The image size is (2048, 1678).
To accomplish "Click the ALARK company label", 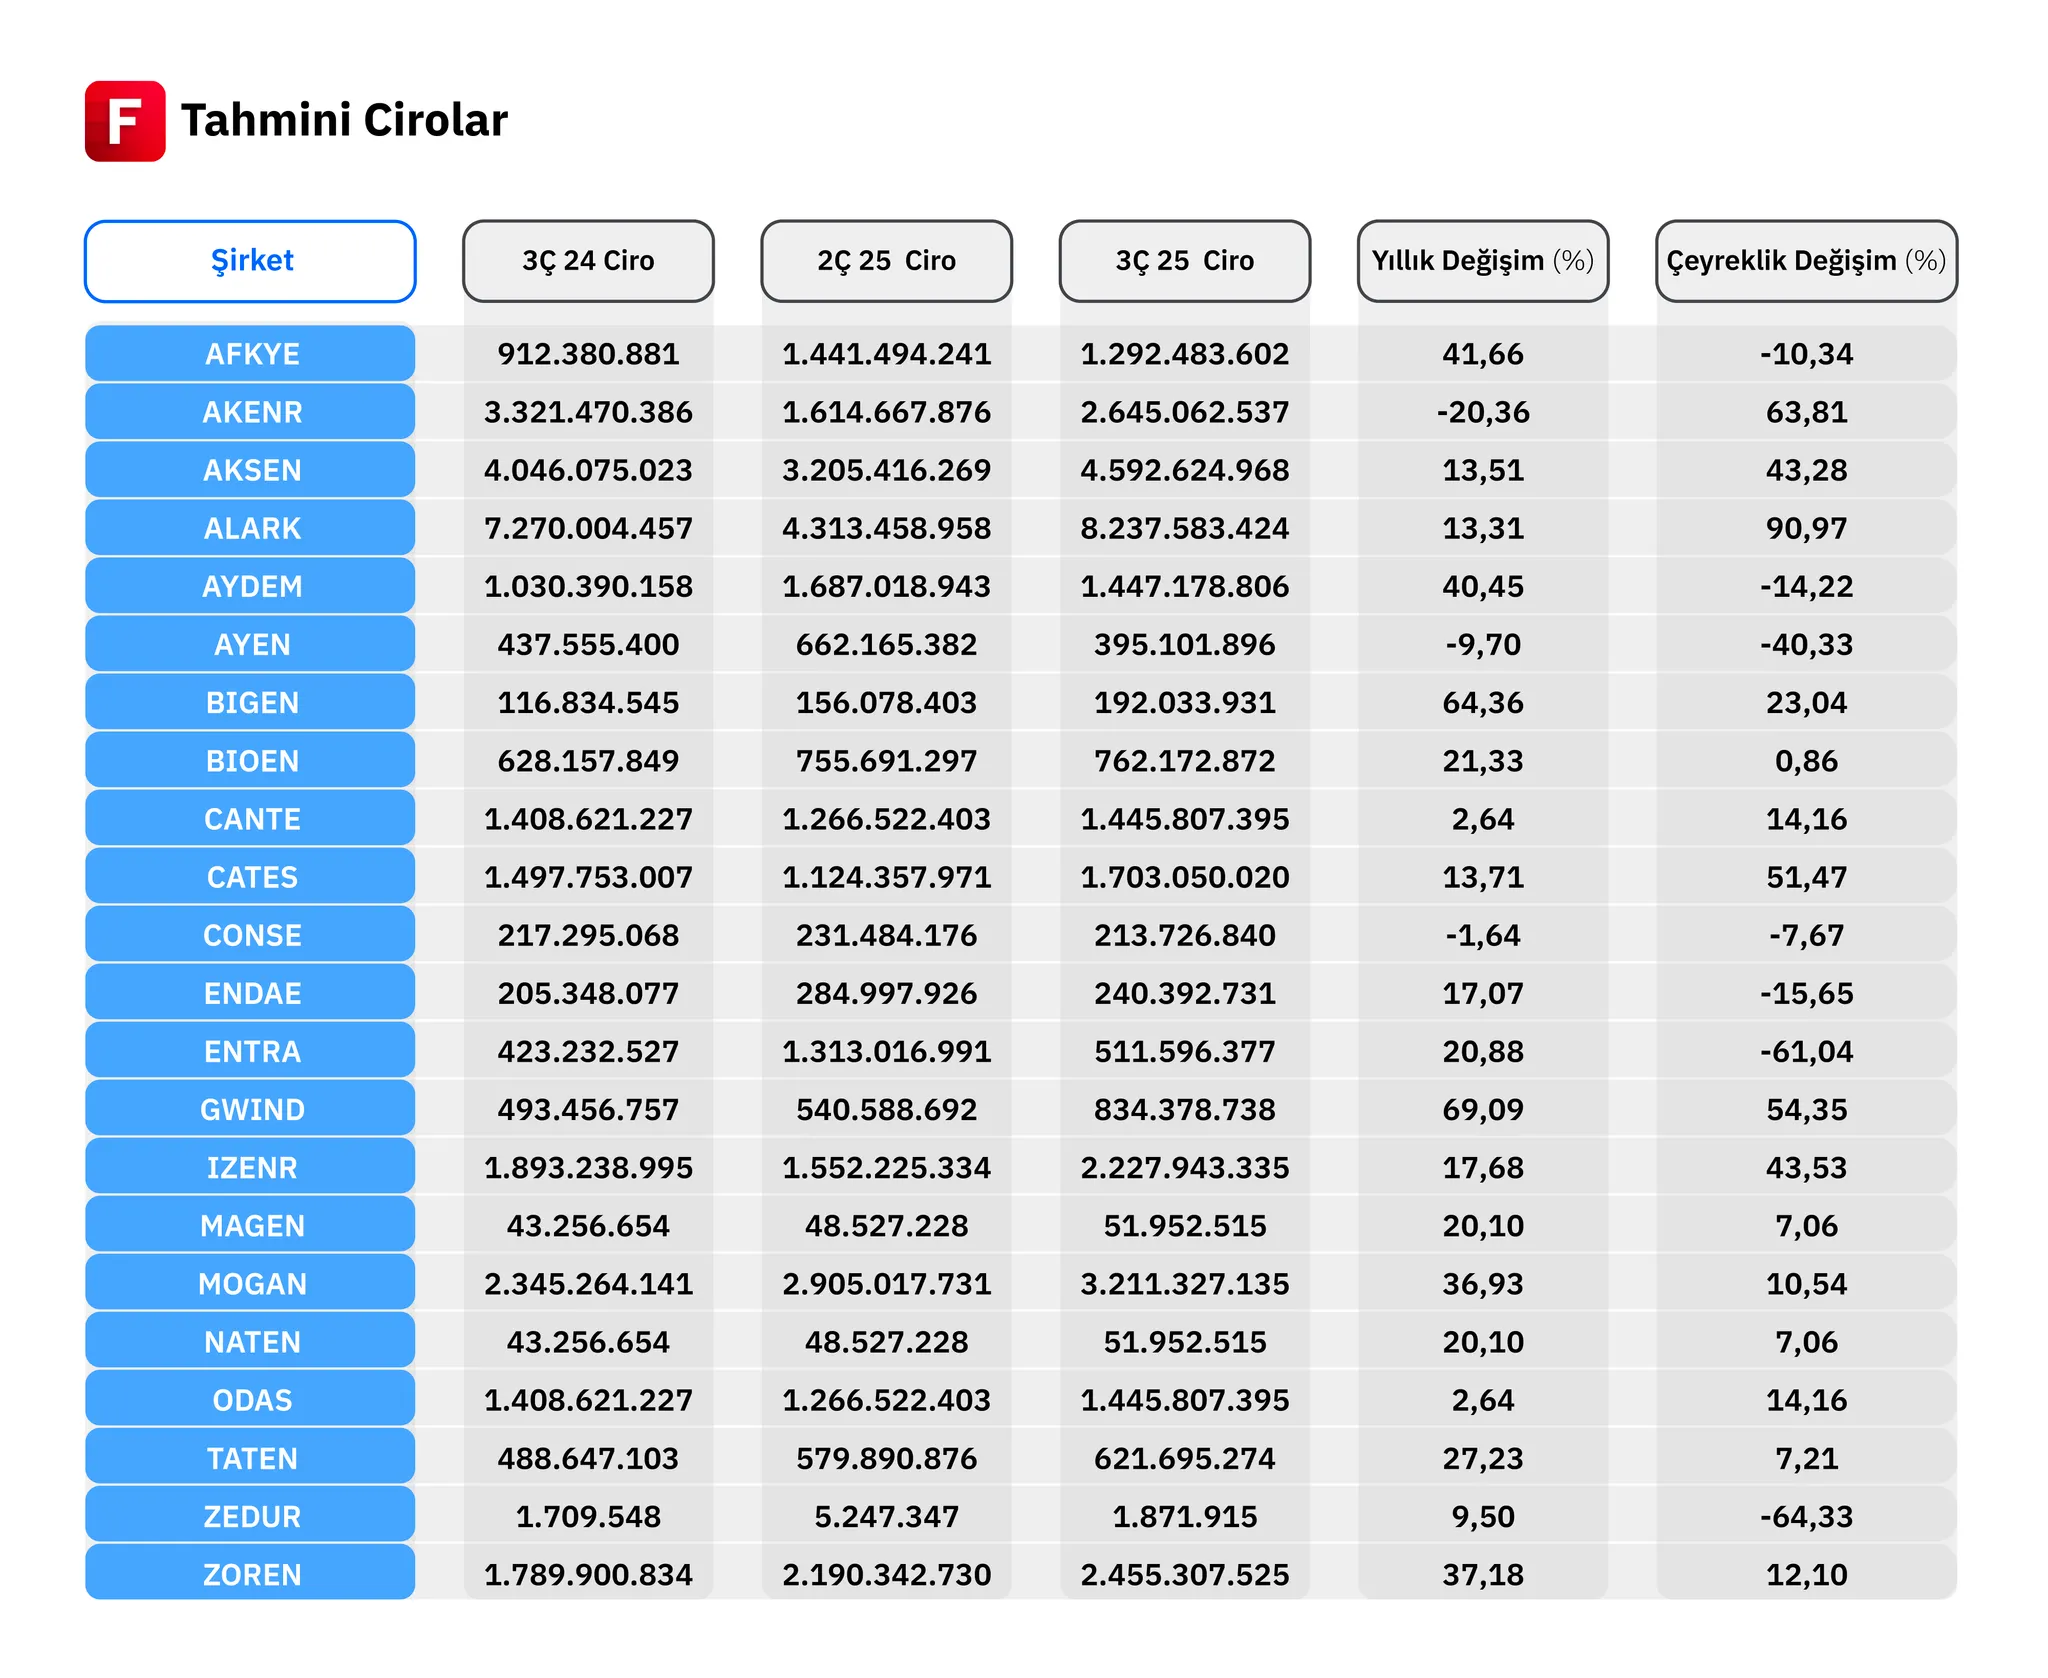I will pyautogui.click(x=251, y=528).
